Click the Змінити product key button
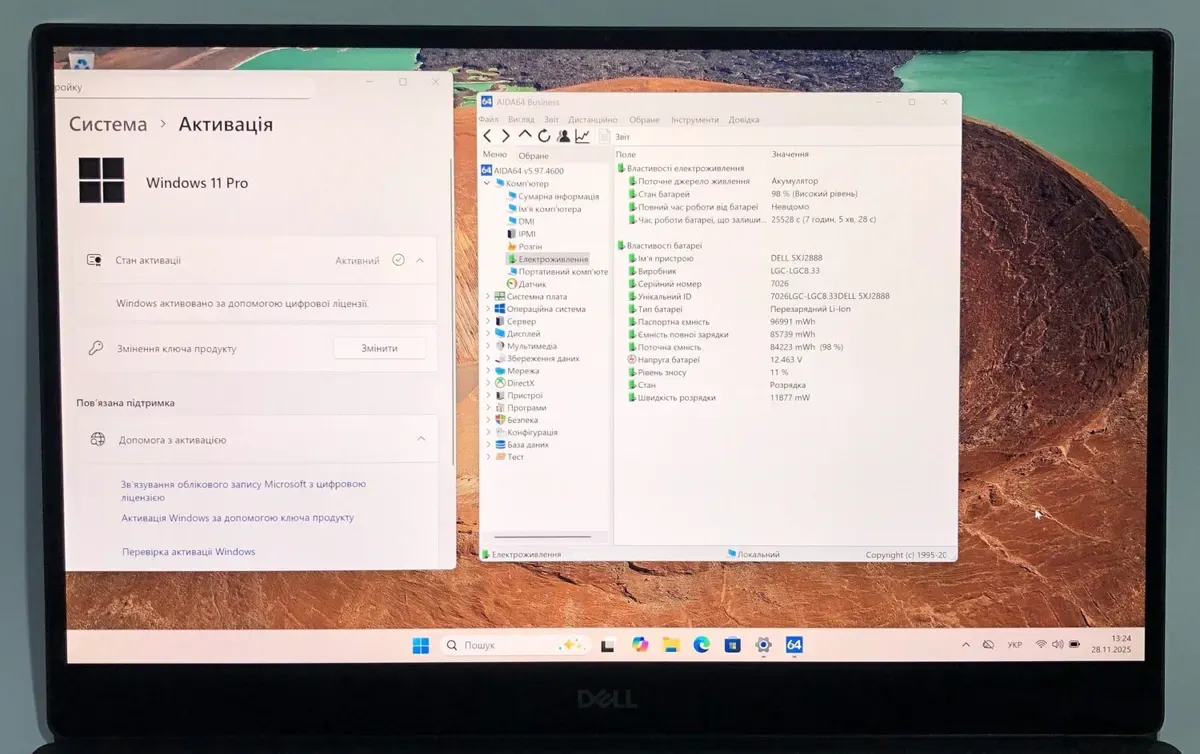Screen dimensions: 1200x754 [x=379, y=348]
